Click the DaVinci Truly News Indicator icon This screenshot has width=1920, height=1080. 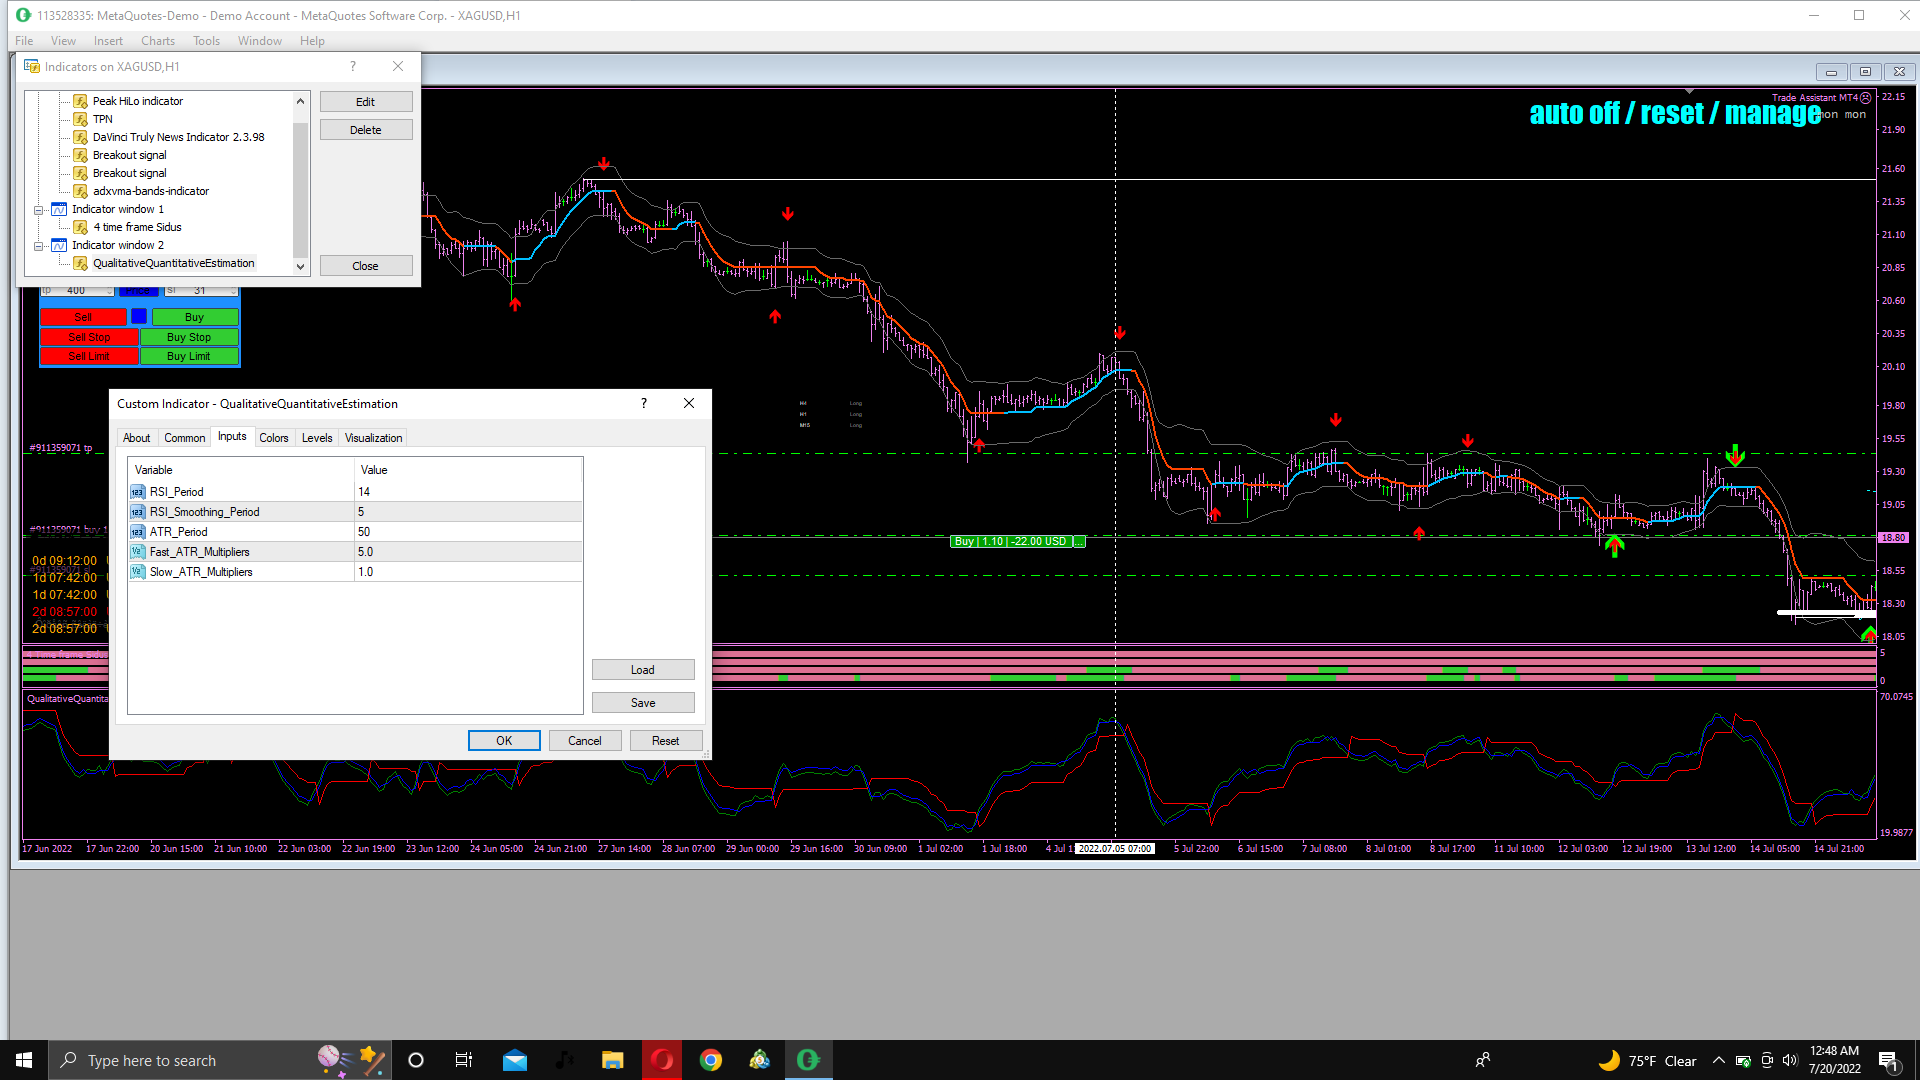click(81, 137)
